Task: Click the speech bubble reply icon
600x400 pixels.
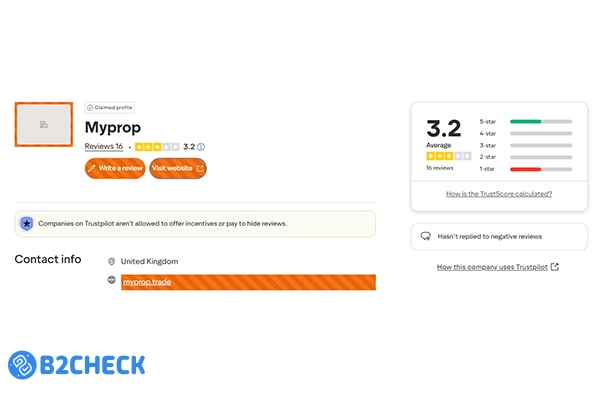Action: pyautogui.click(x=425, y=237)
